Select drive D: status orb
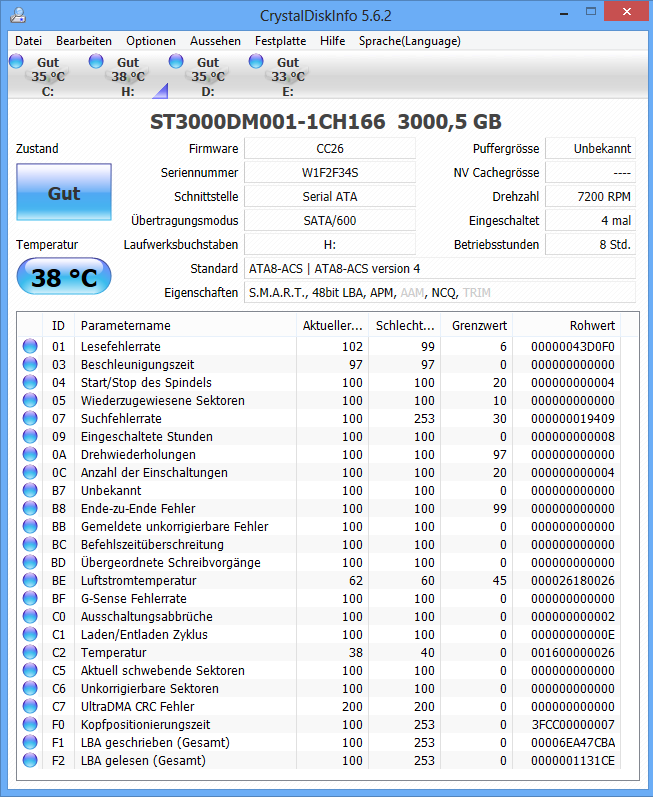 tap(176, 62)
